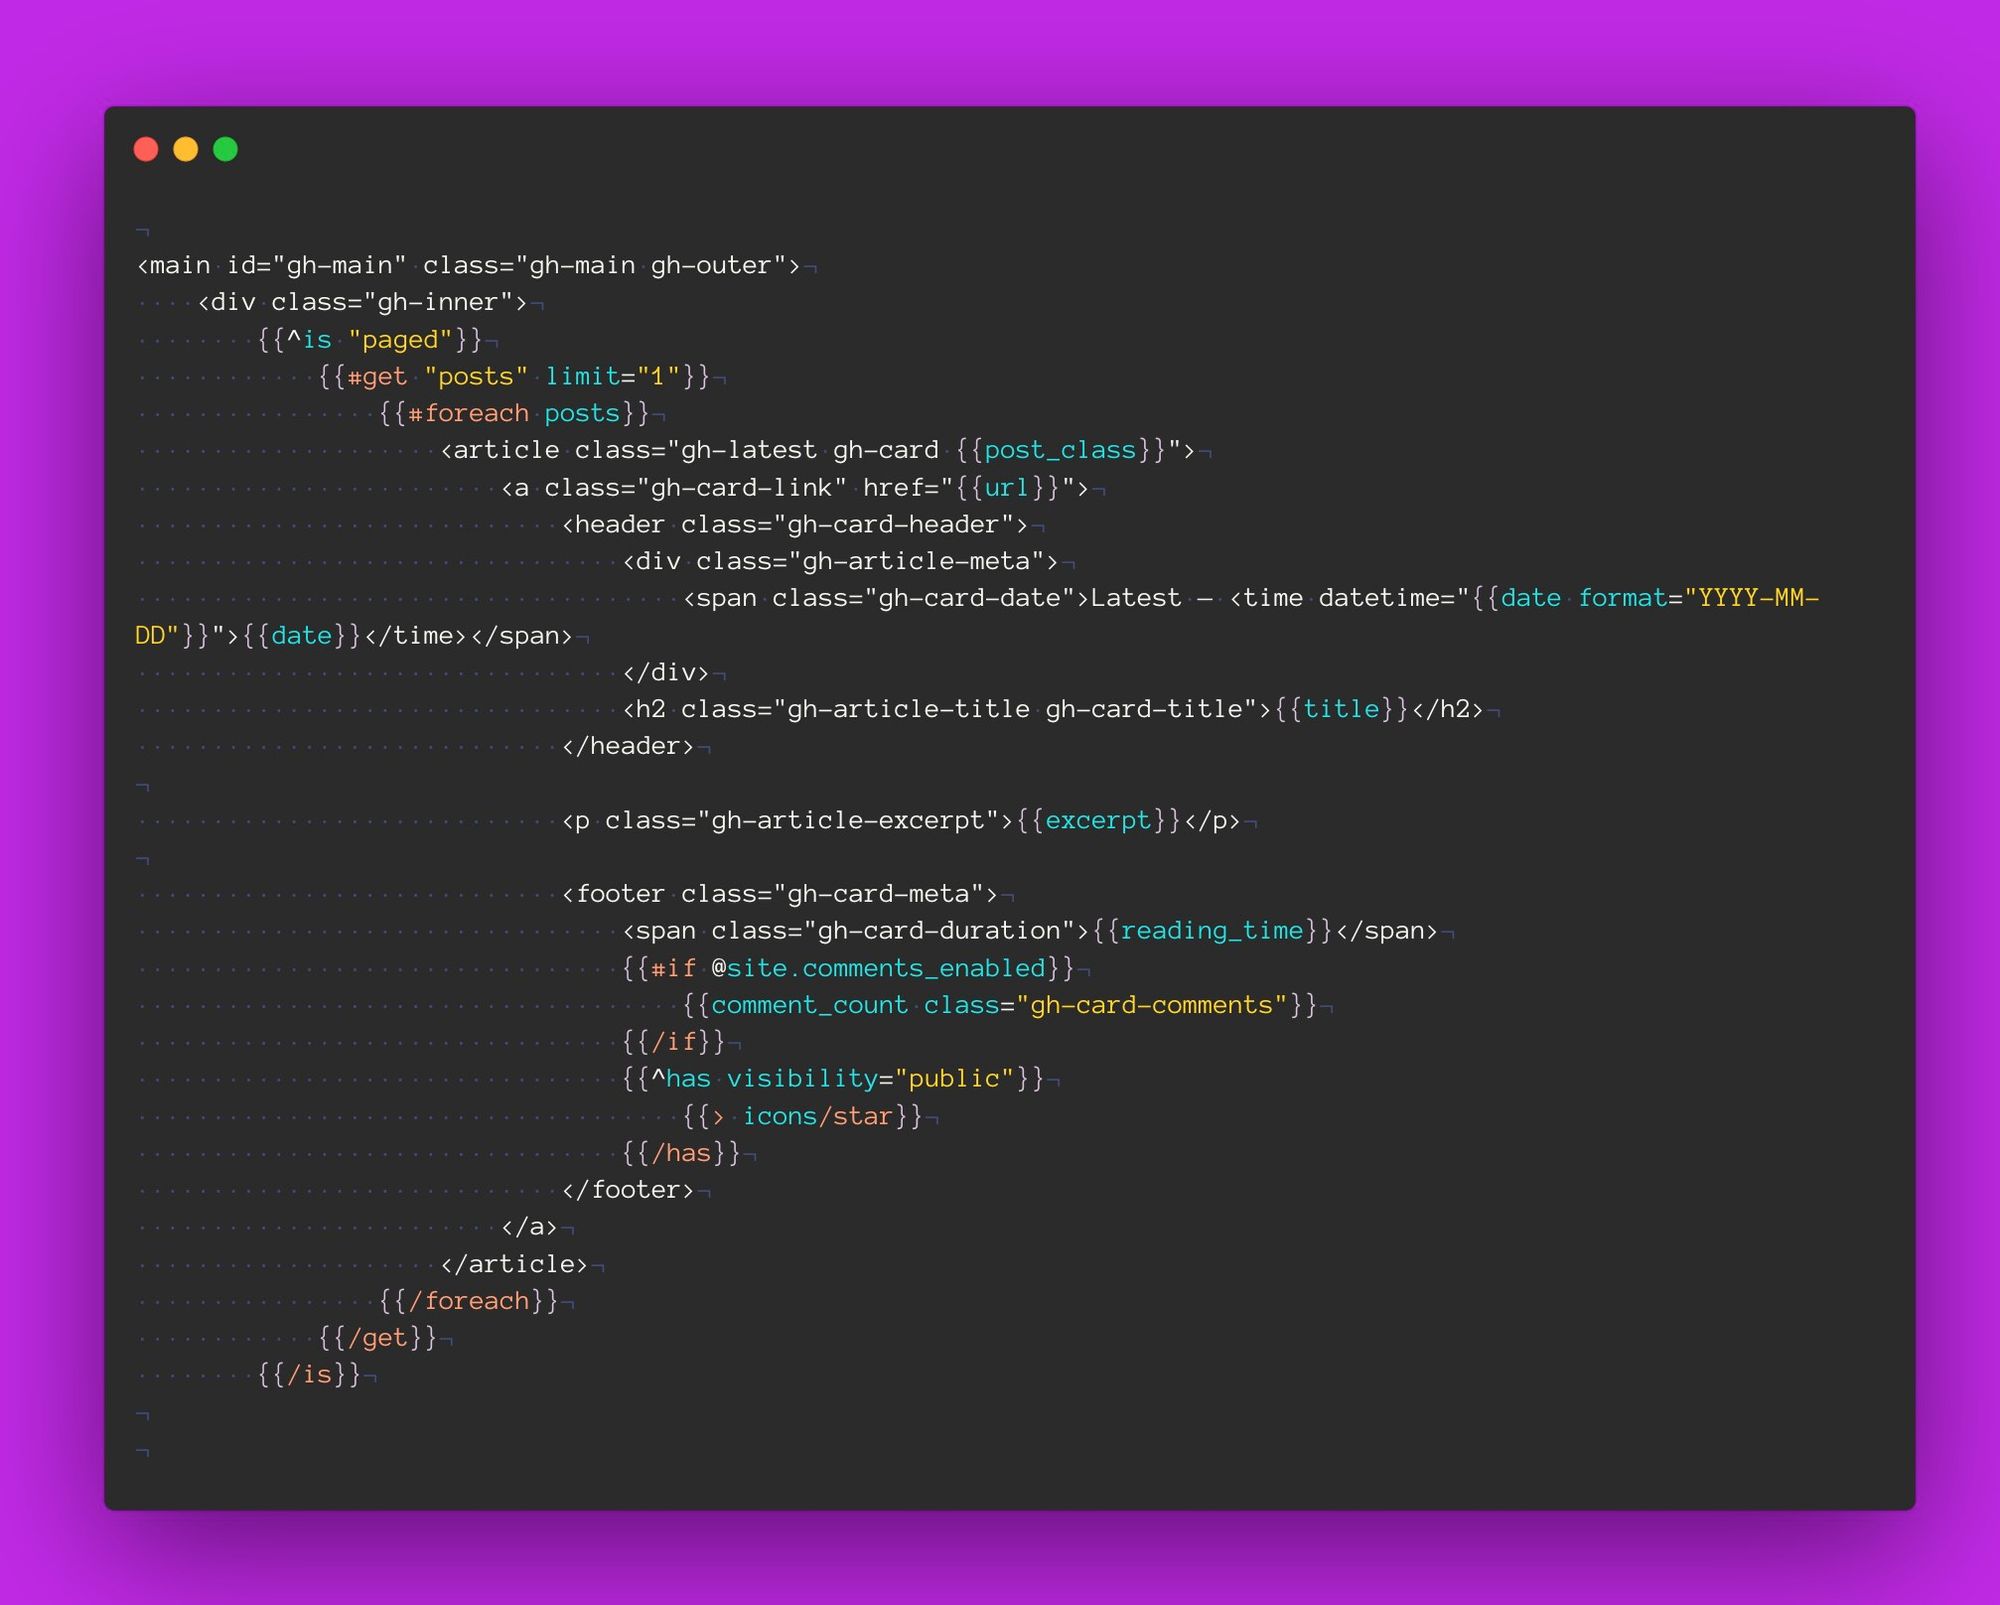Click the span class="gh-card-date" text
Image resolution: width=2000 pixels, height=1605 pixels.
(885, 599)
